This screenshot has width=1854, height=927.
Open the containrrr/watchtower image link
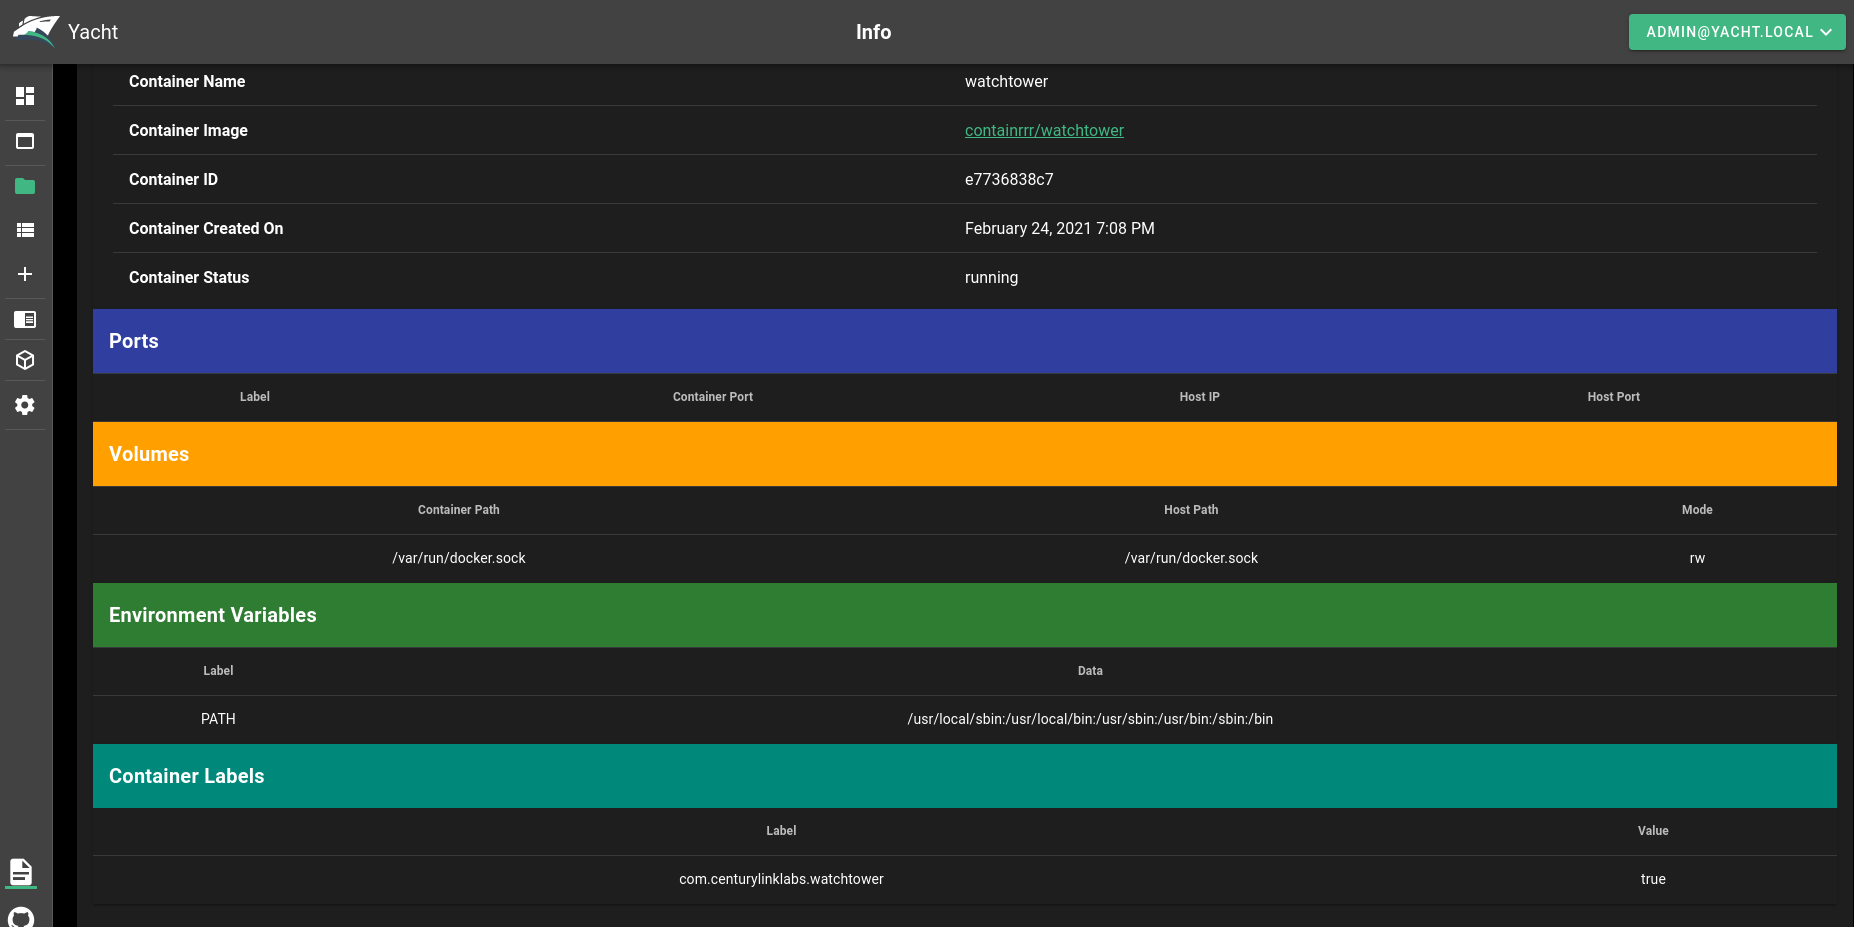click(1044, 130)
